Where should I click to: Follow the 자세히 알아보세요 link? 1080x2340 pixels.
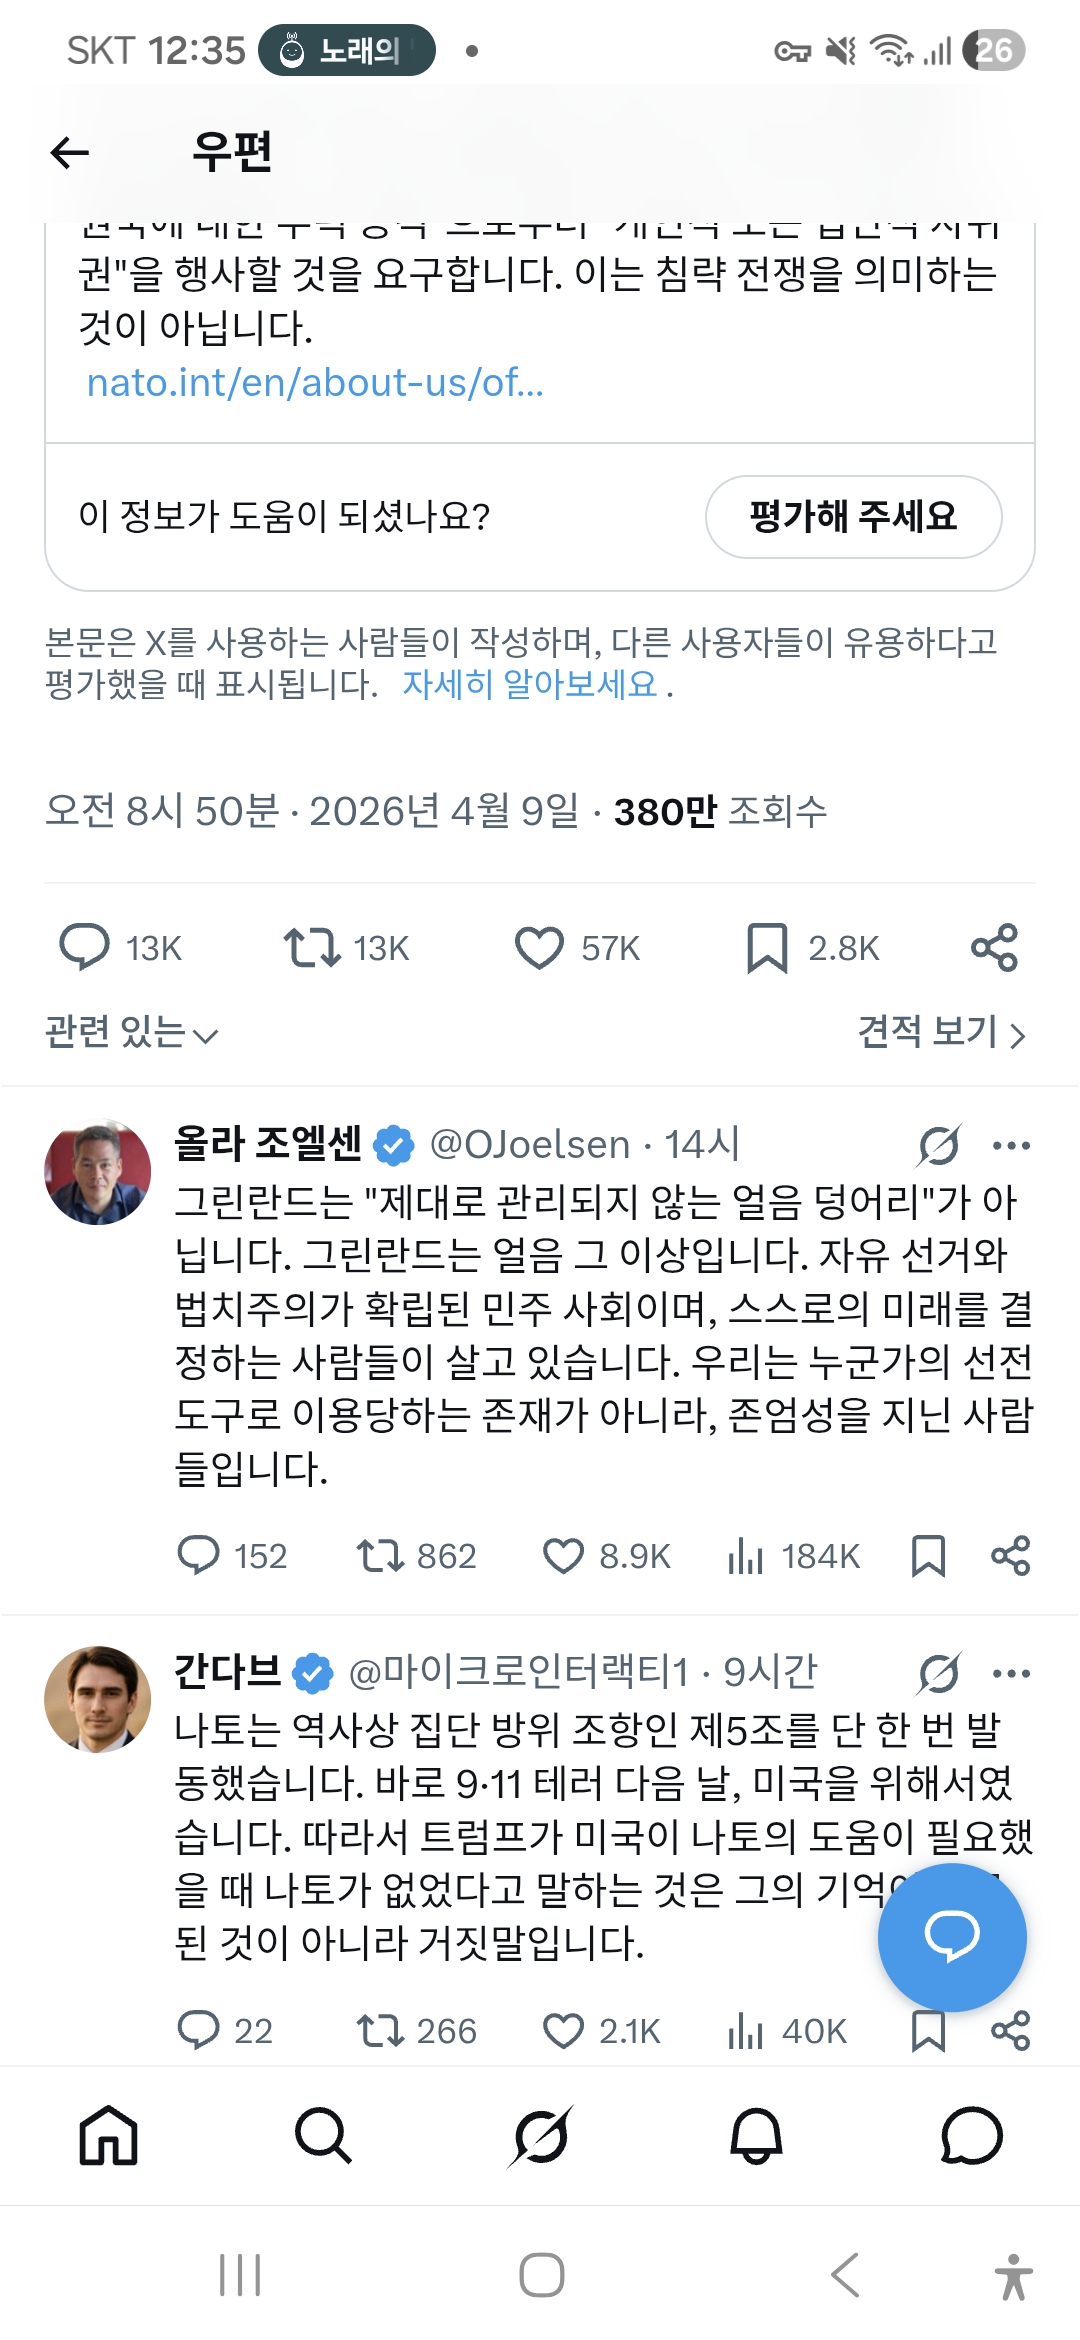(530, 684)
